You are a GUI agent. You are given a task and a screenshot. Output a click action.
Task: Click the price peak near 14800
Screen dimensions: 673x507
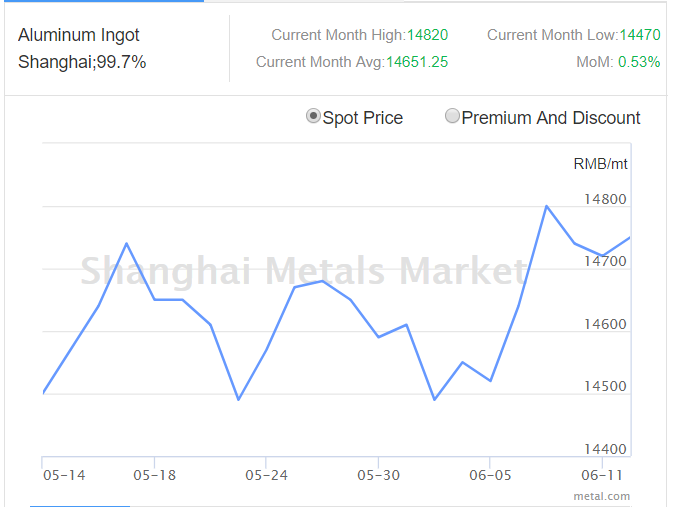pos(546,206)
